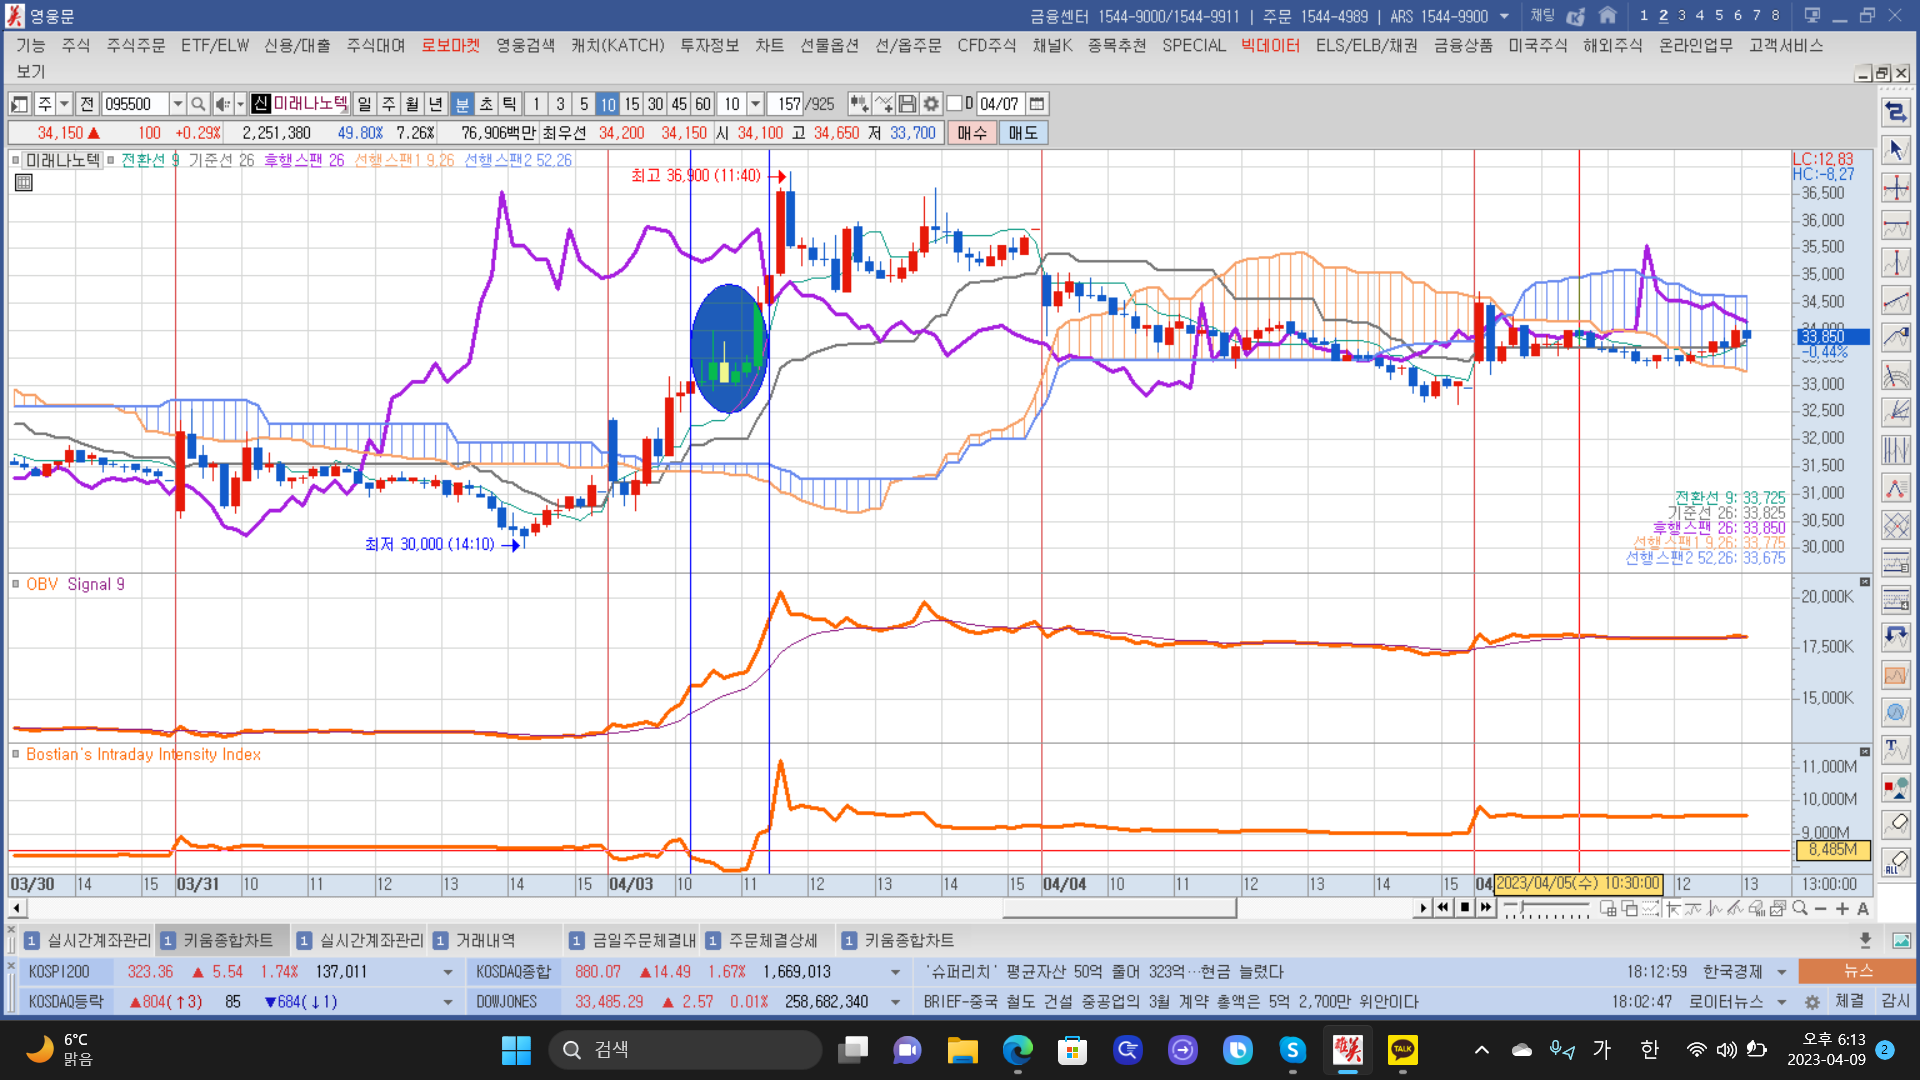
Task: Open the minute interval dropdown beside the 10 field
Action: tap(756, 104)
